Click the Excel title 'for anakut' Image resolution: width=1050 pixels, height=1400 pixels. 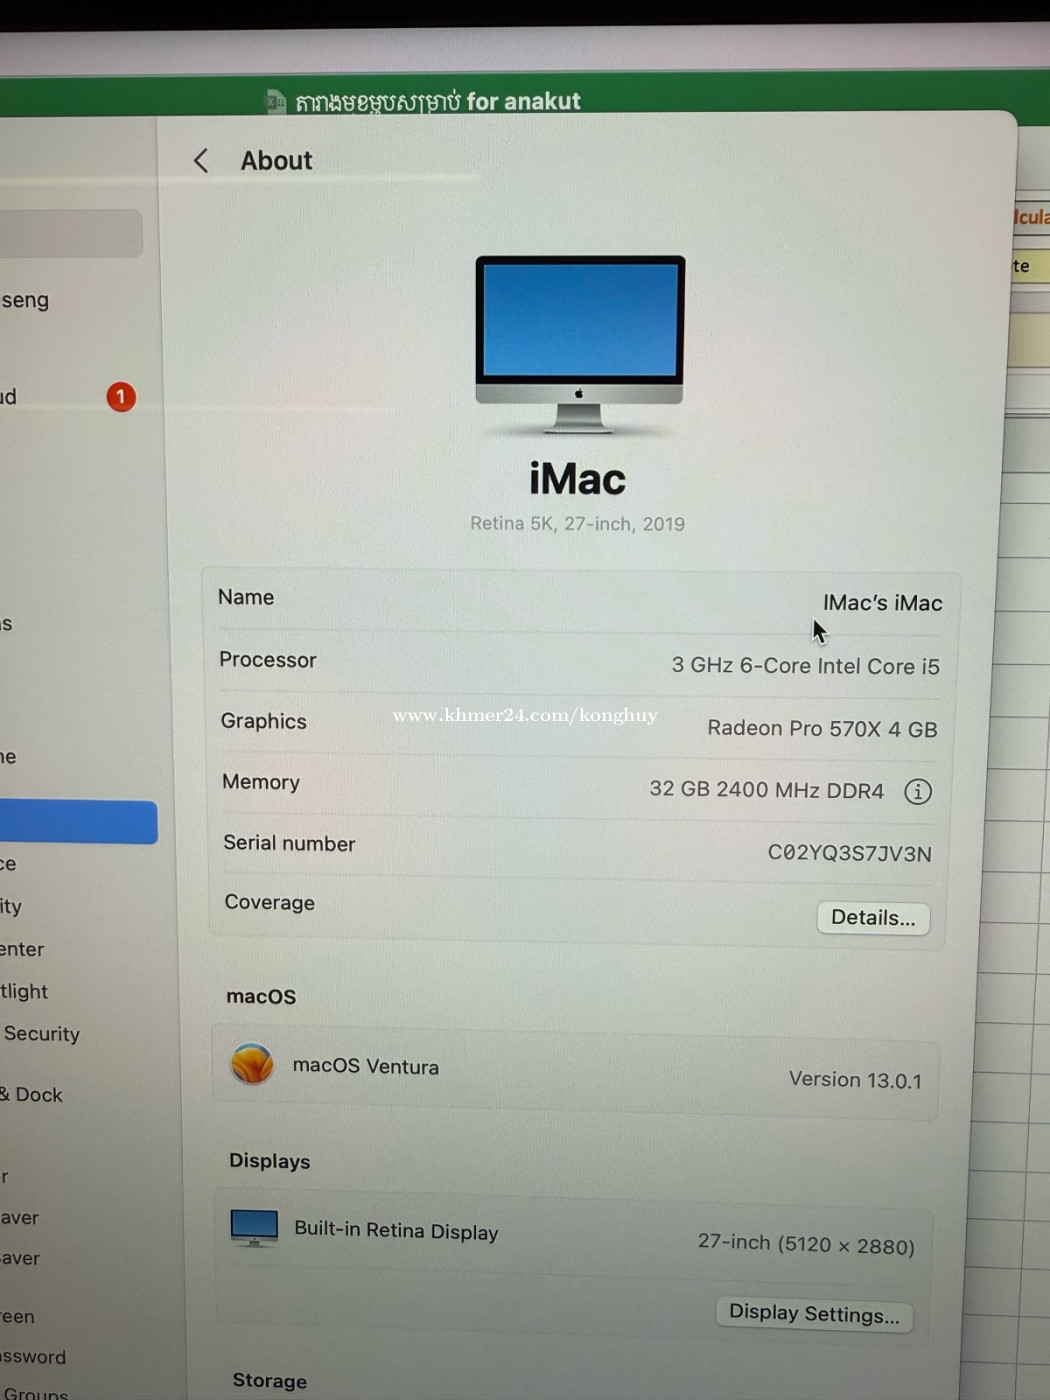[x=523, y=101]
